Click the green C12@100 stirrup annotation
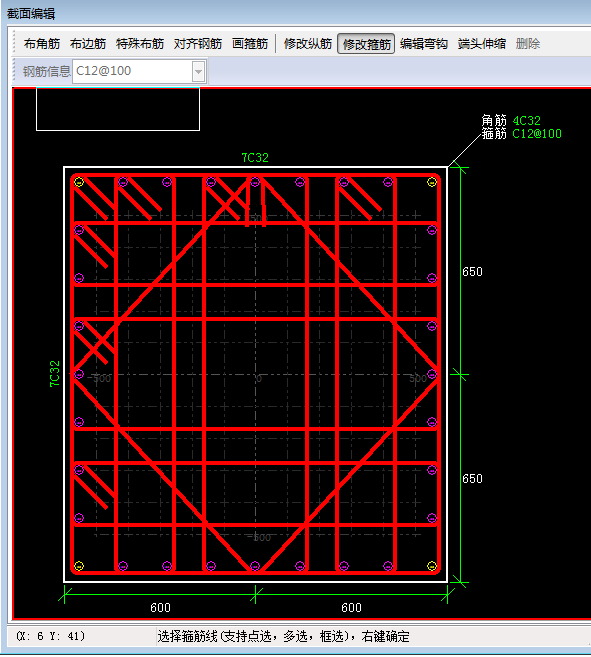The image size is (591, 657). [537, 134]
